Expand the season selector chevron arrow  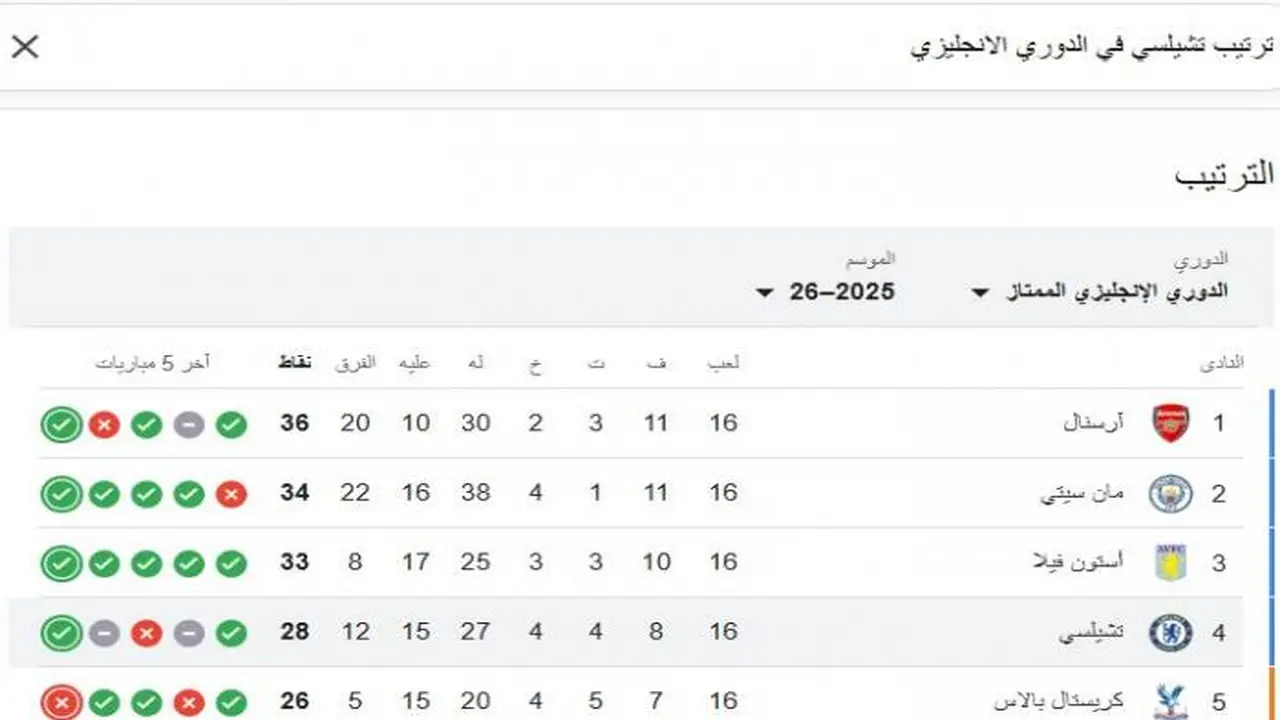(764, 293)
